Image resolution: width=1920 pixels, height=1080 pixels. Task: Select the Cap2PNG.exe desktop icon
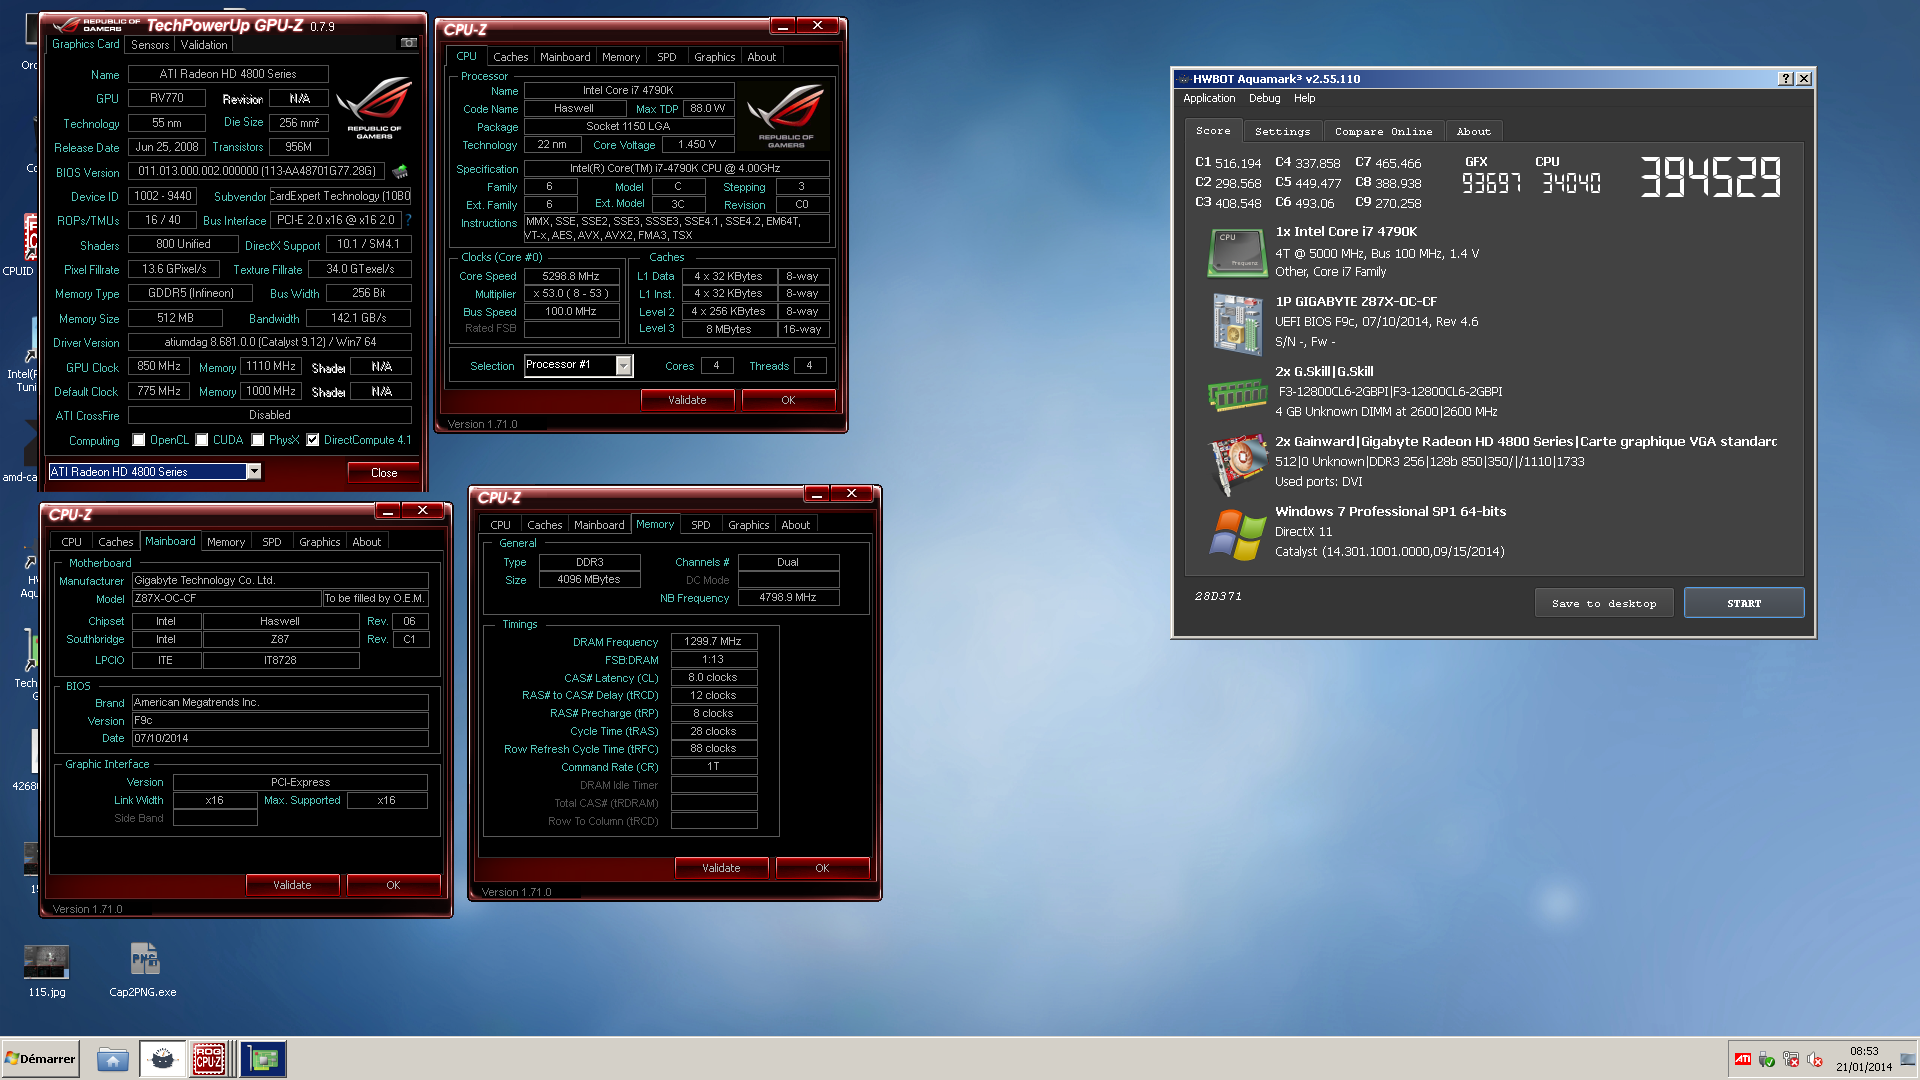point(143,970)
